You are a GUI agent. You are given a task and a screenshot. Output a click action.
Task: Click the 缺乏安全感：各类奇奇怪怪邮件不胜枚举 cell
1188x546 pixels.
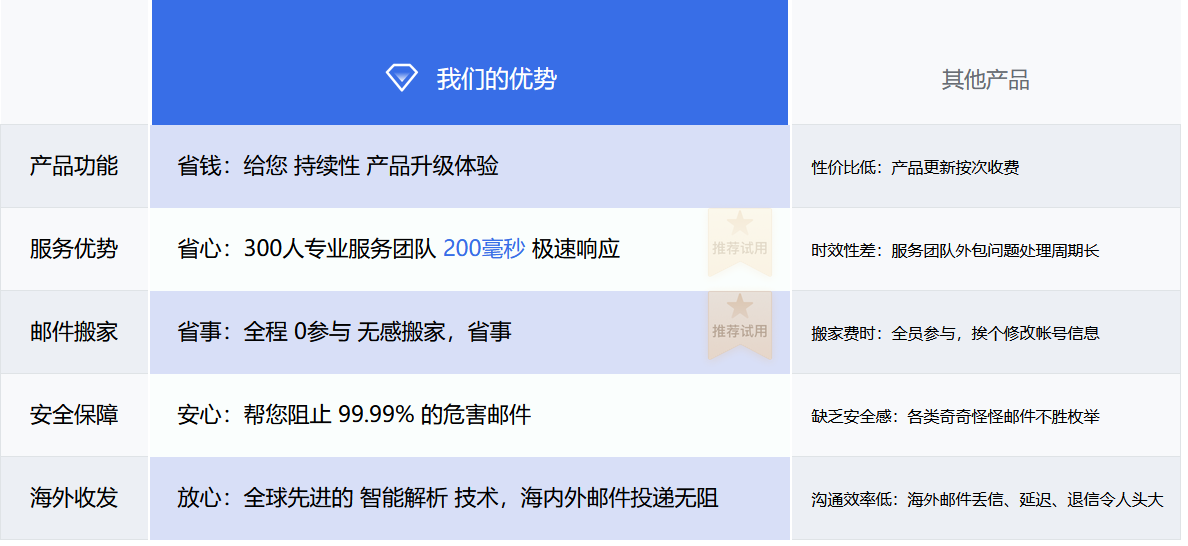986,416
